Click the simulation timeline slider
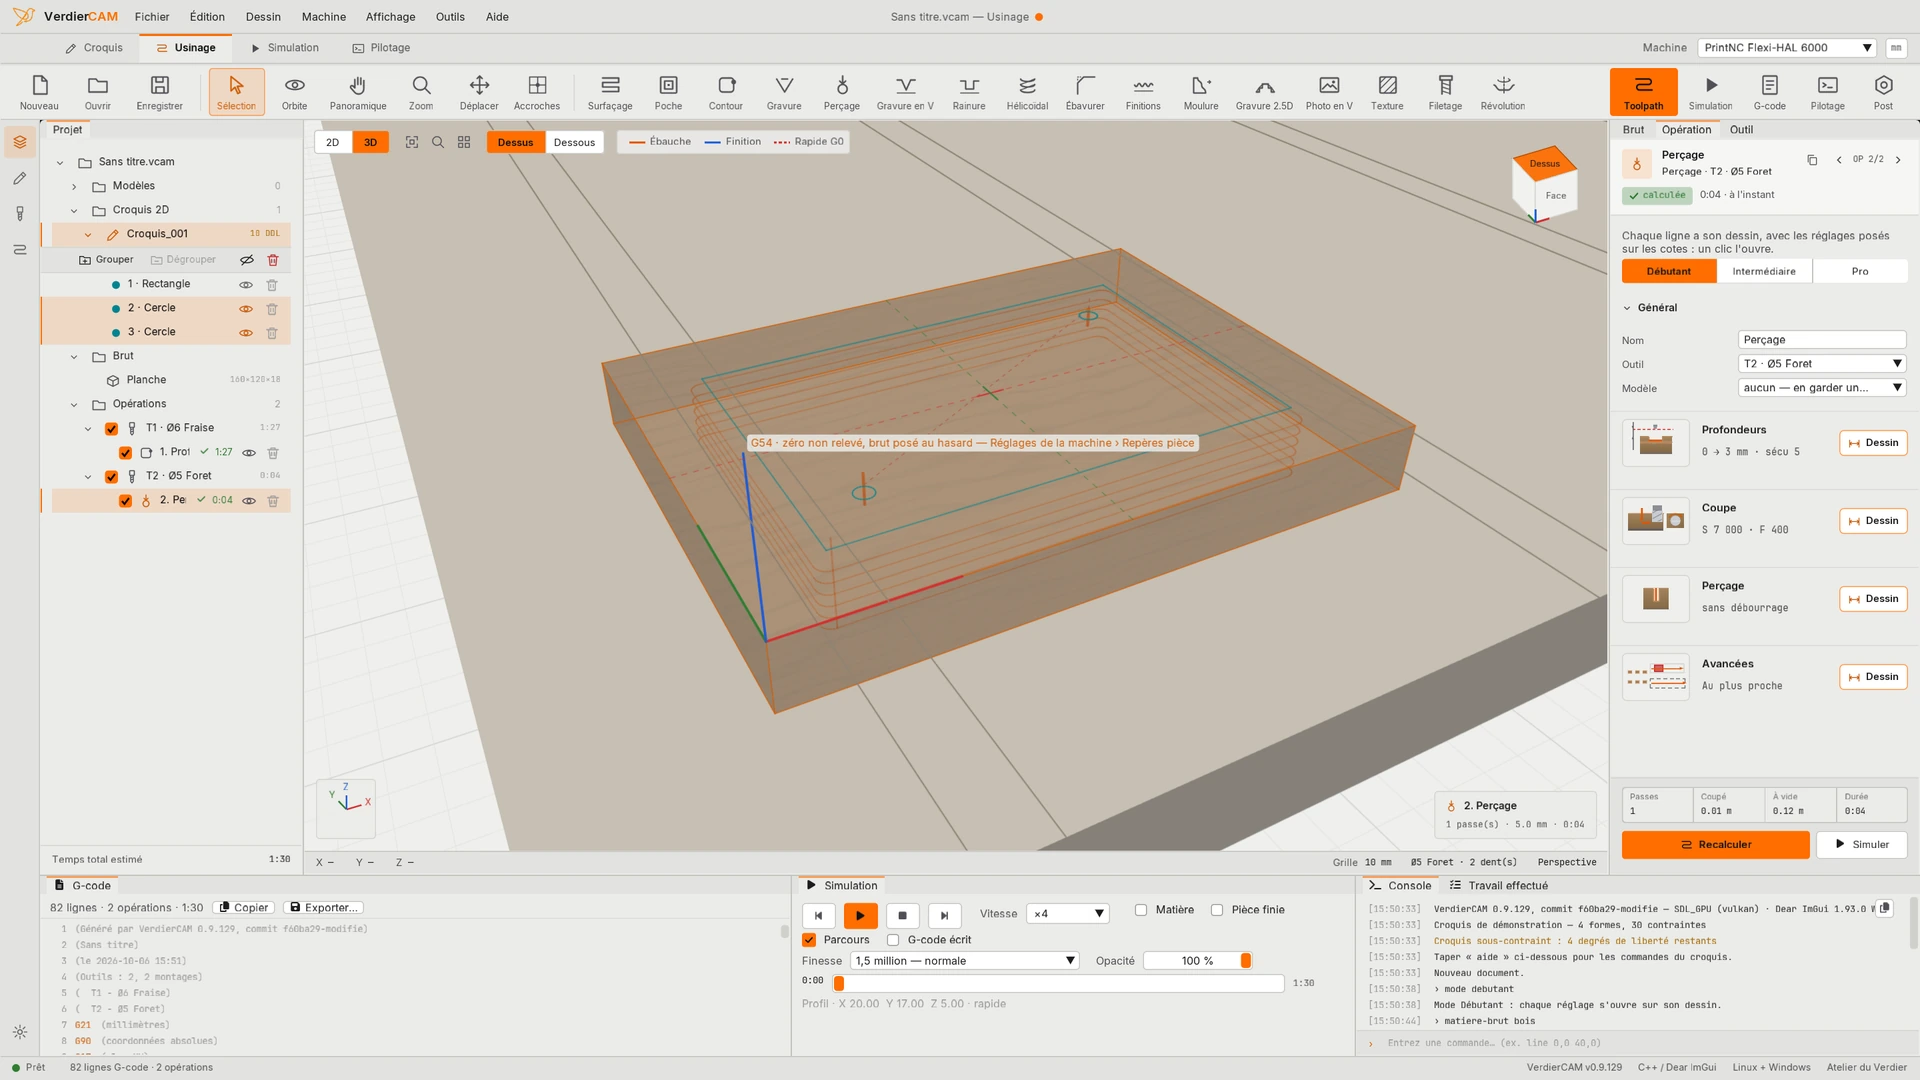Image resolution: width=1920 pixels, height=1080 pixels. 1058,984
